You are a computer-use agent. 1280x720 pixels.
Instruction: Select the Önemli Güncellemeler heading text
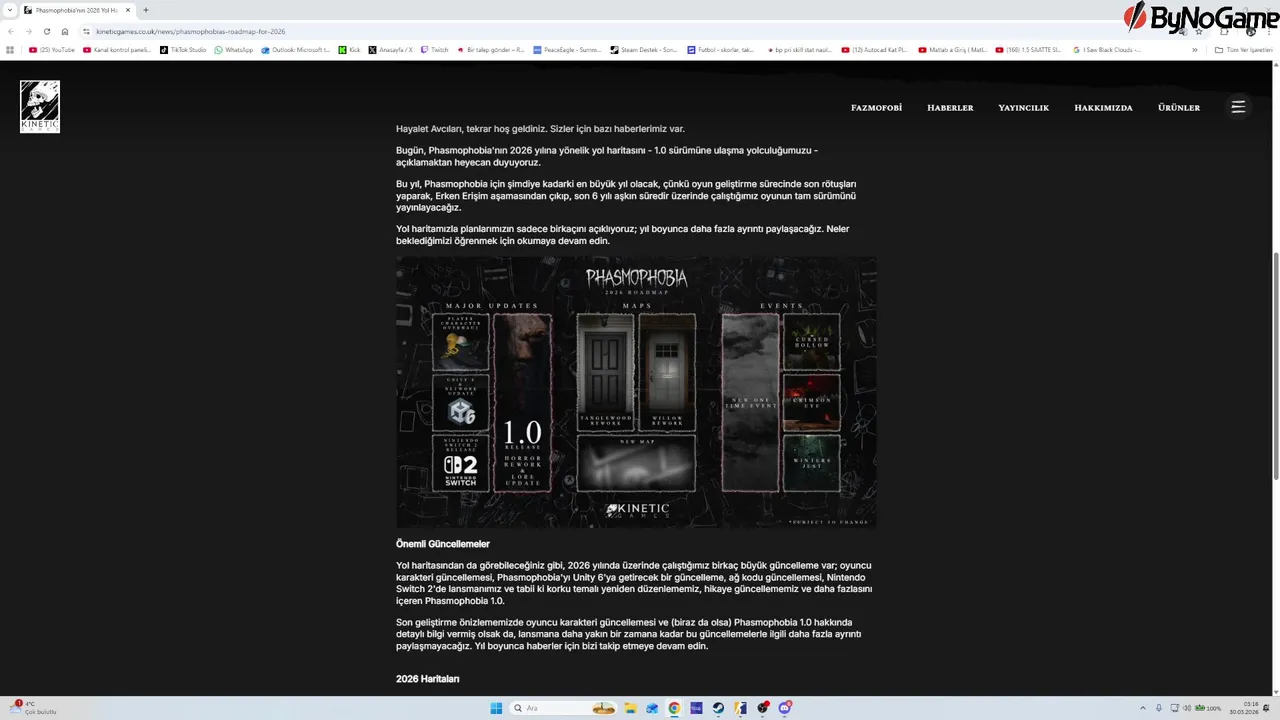pyautogui.click(x=443, y=544)
